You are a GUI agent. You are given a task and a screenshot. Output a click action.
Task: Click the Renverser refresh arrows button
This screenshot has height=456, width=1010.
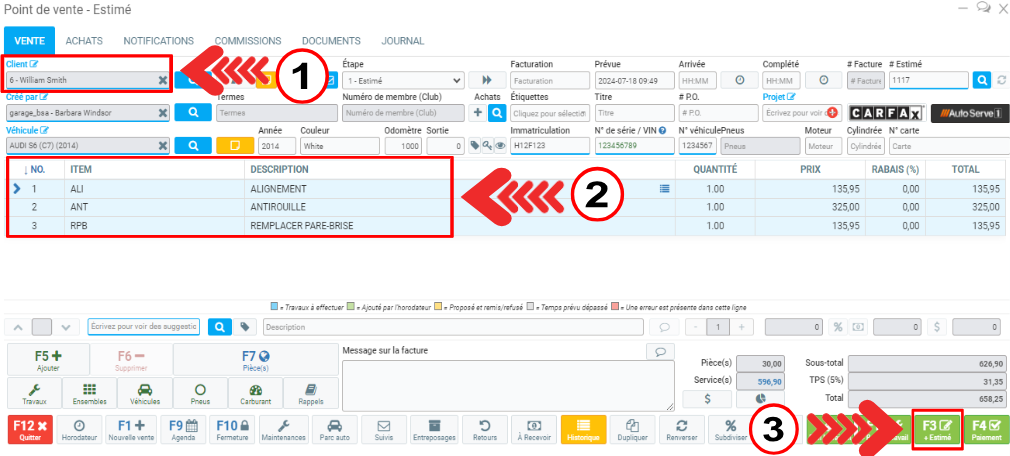point(680,429)
